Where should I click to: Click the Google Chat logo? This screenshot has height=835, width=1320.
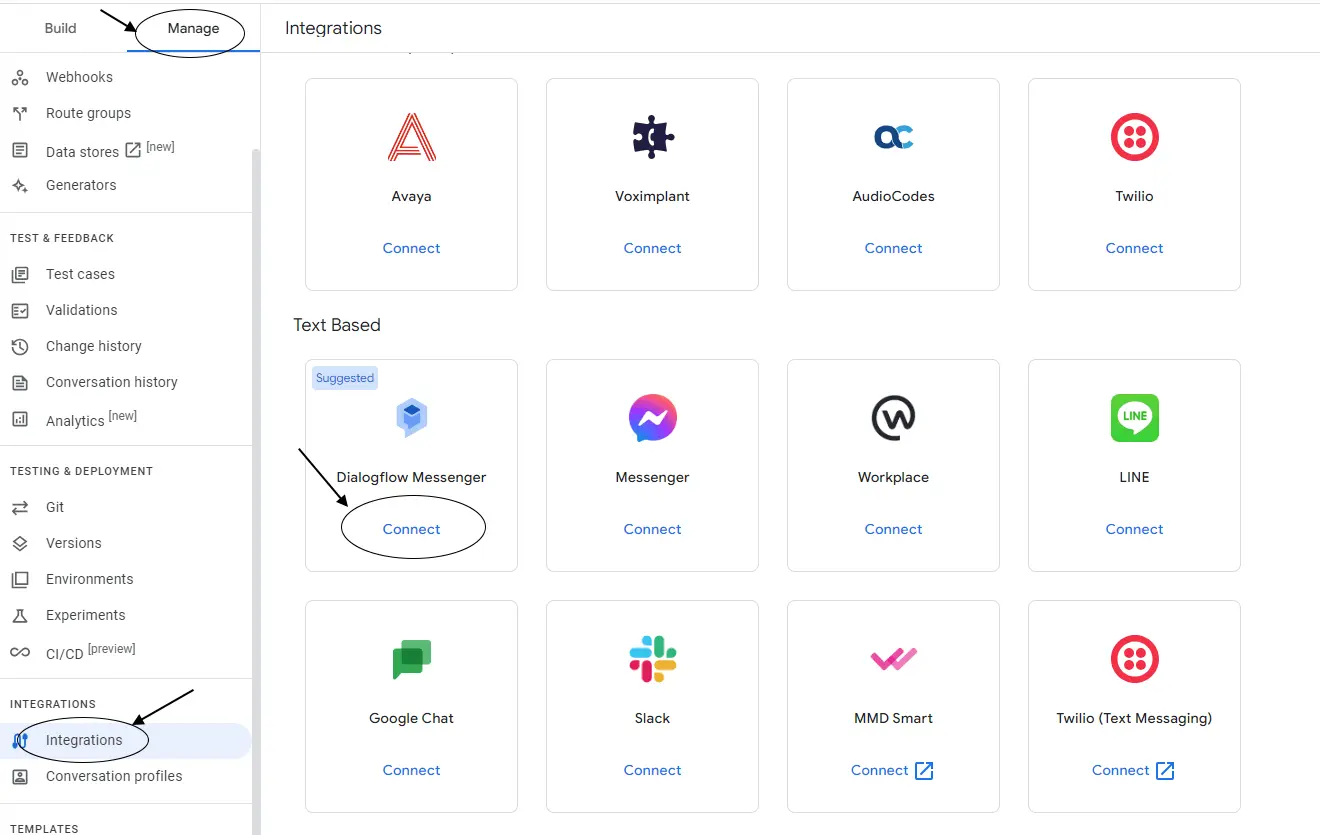411,659
